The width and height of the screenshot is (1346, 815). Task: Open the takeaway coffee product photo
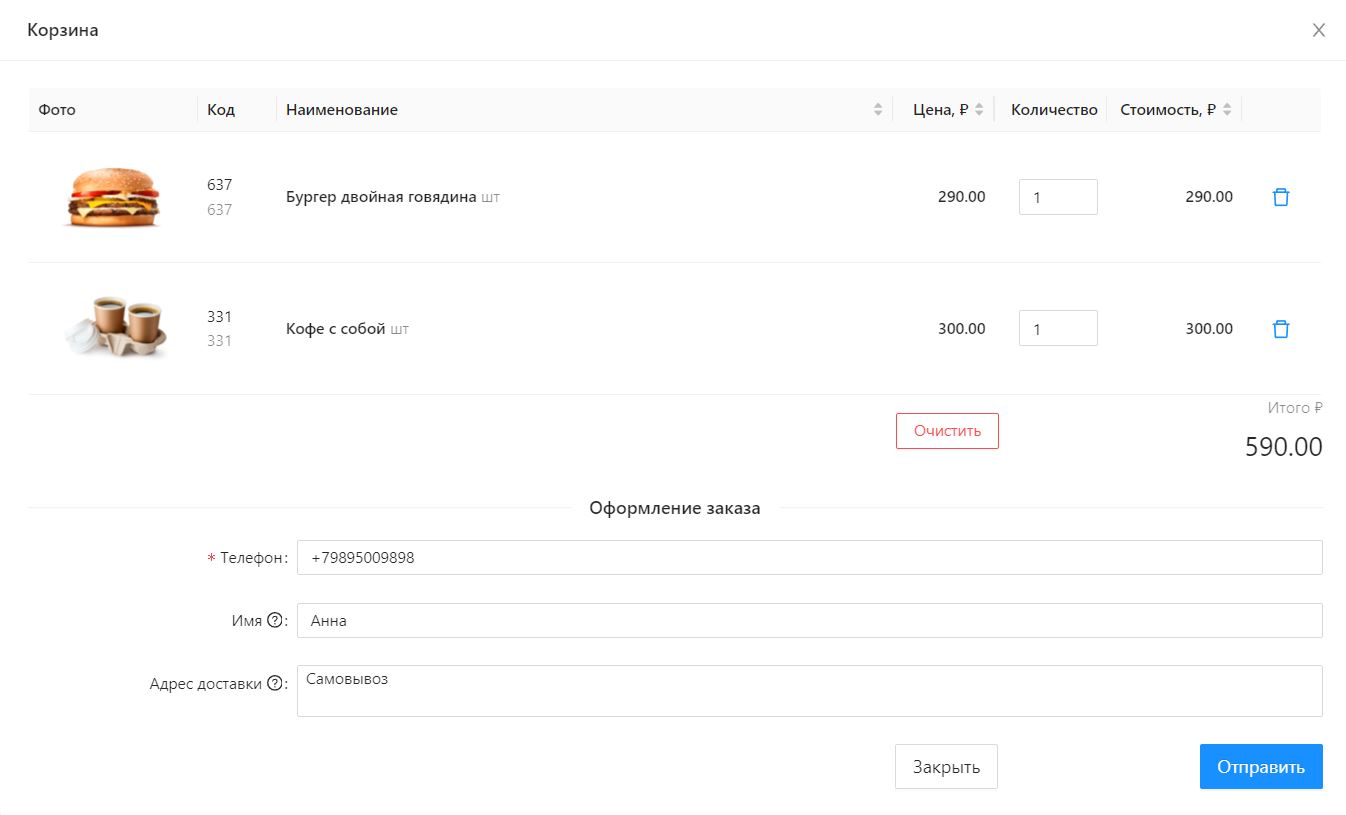point(112,327)
